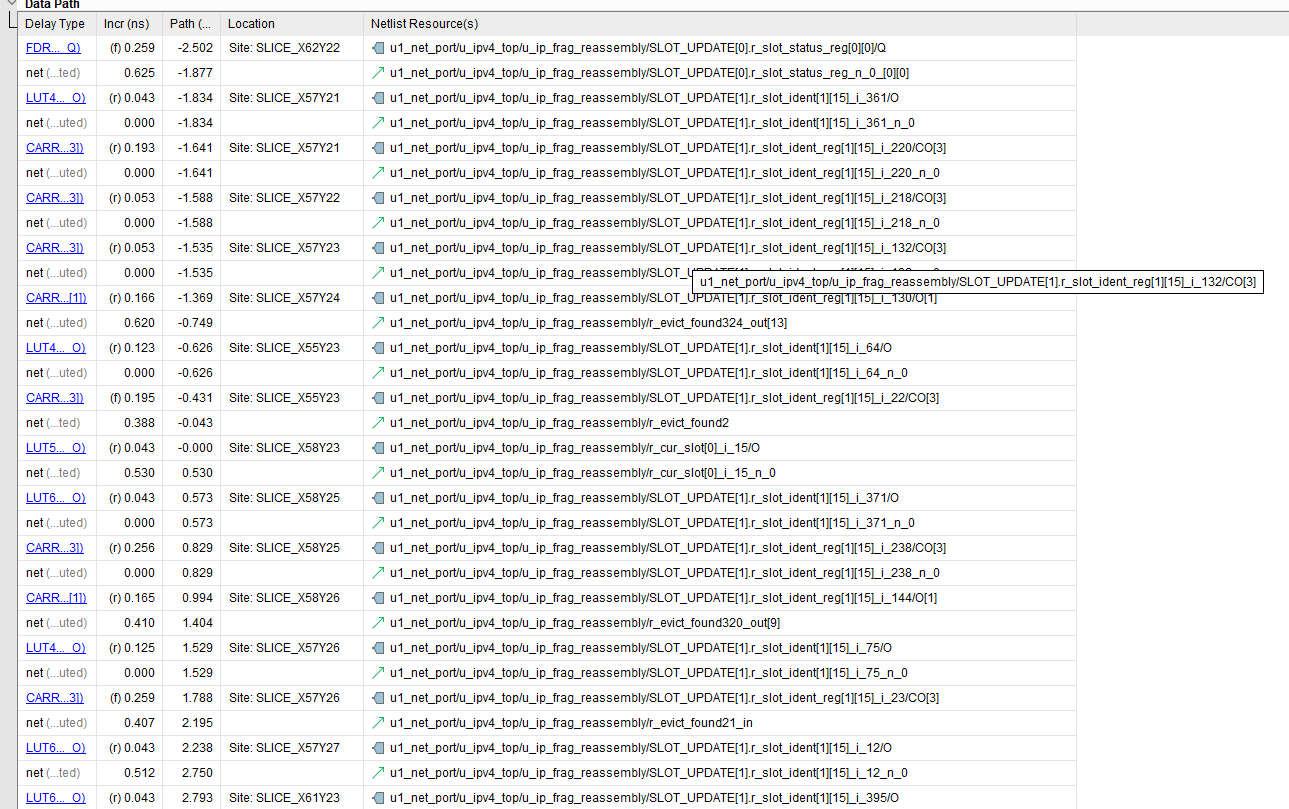Click net arrow icon beside r_evict_found21_in
The width and height of the screenshot is (1289, 809).
pyautogui.click(x=377, y=723)
